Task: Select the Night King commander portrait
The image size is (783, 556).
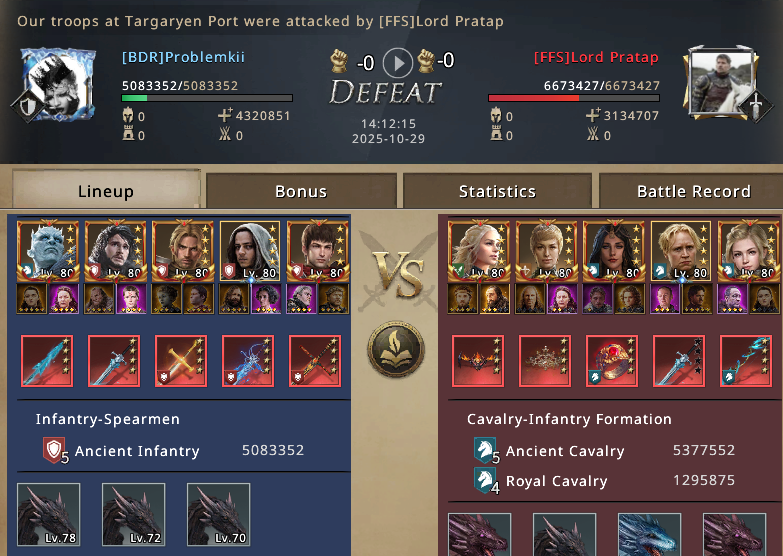Action: (x=48, y=251)
